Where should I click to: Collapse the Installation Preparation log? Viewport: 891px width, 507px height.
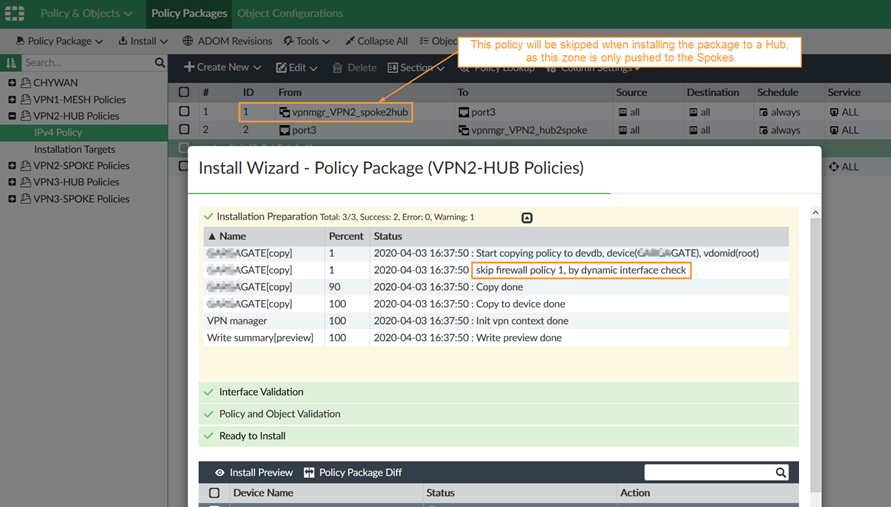point(527,217)
